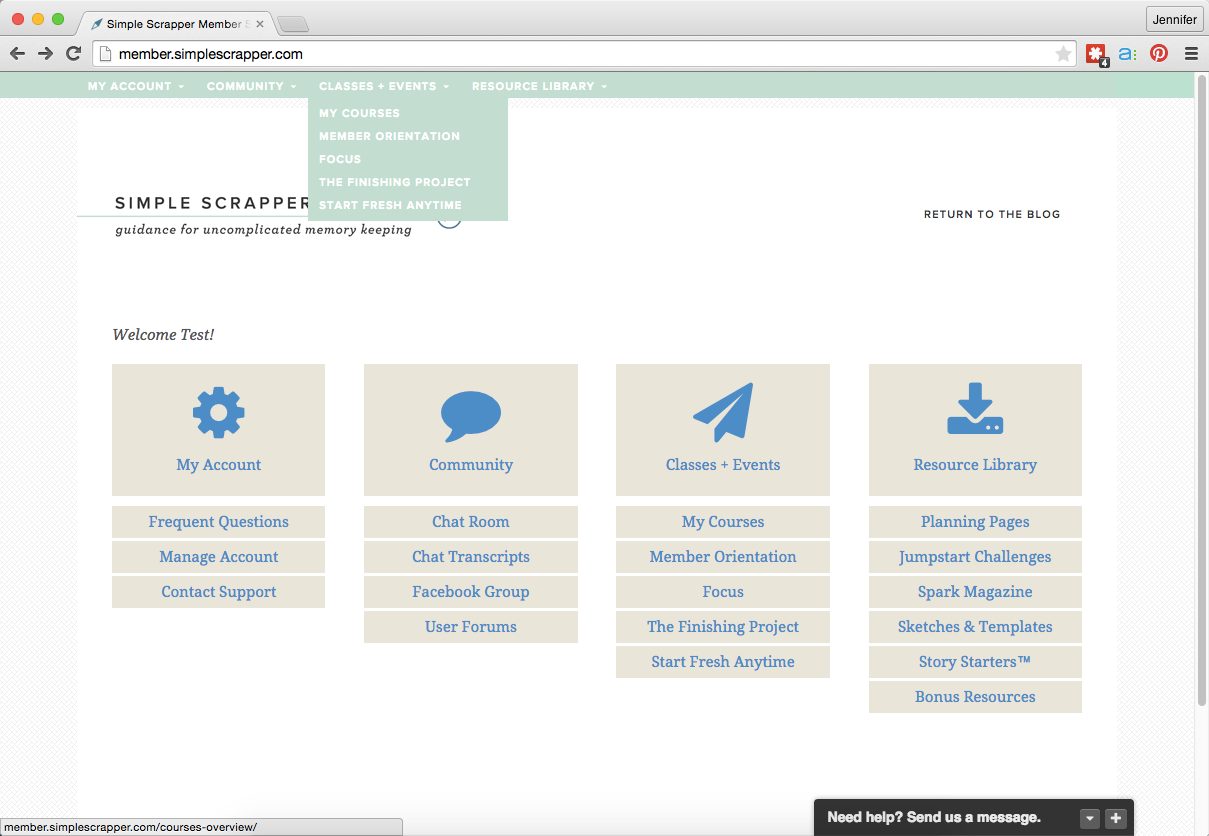The width and height of the screenshot is (1209, 836).
Task: Click the speech bubble Community icon
Action: click(x=470, y=416)
